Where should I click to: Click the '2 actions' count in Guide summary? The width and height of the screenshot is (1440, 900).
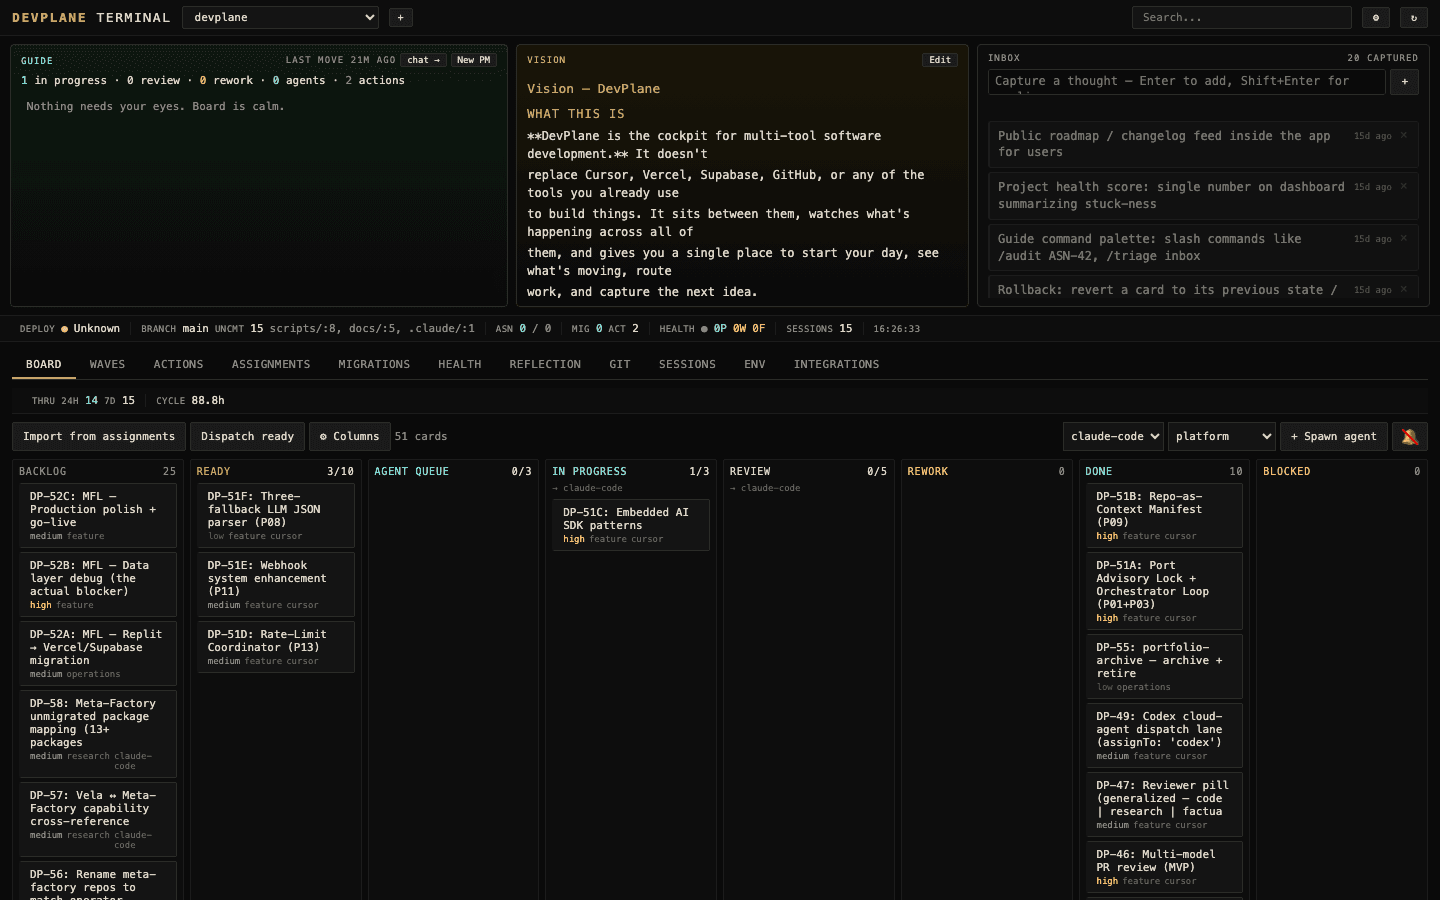(375, 80)
